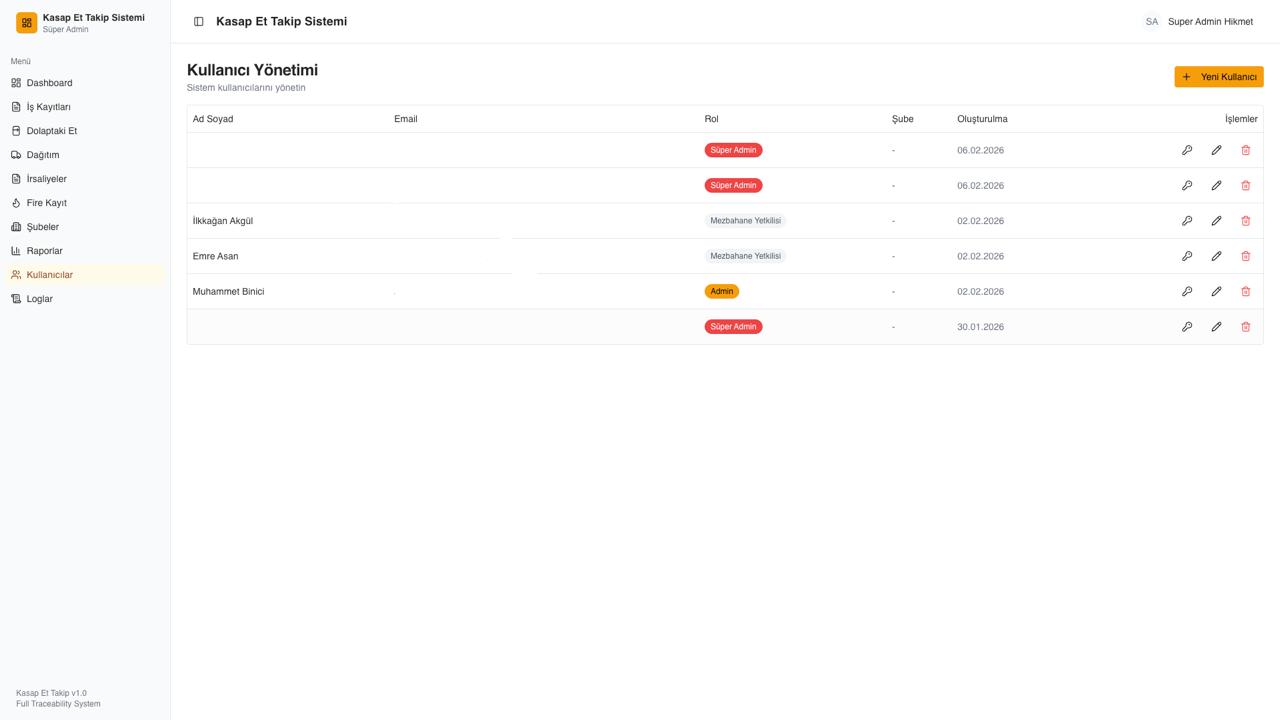Edit Emre Asan with pencil icon
The image size is (1280, 720).
click(1216, 256)
